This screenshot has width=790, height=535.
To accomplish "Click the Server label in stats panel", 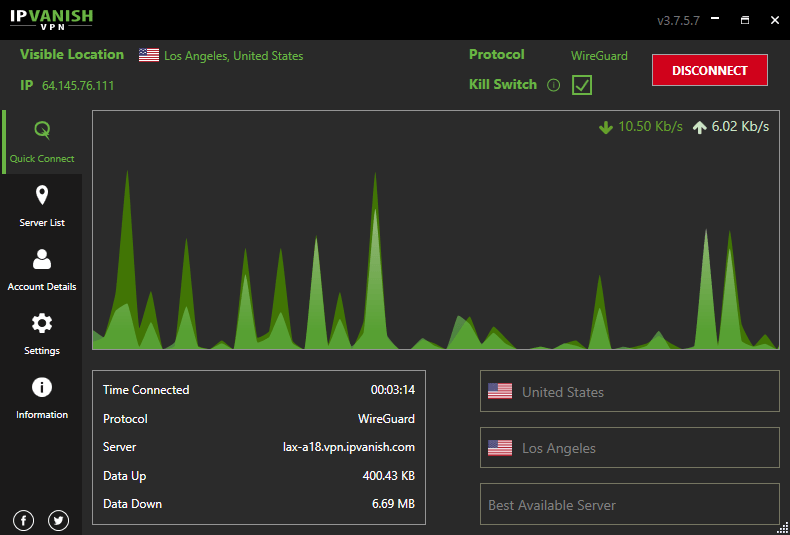I will pyautogui.click(x=119, y=447).
